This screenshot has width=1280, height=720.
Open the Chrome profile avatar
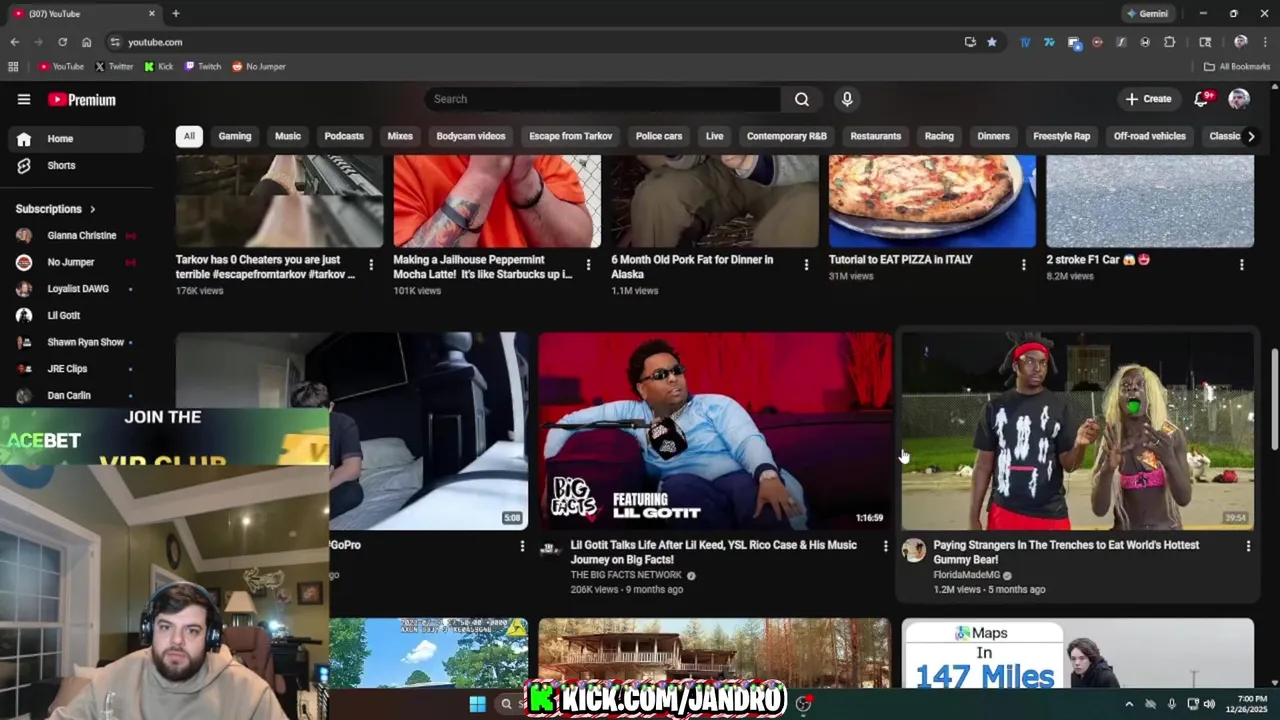coord(1240,42)
